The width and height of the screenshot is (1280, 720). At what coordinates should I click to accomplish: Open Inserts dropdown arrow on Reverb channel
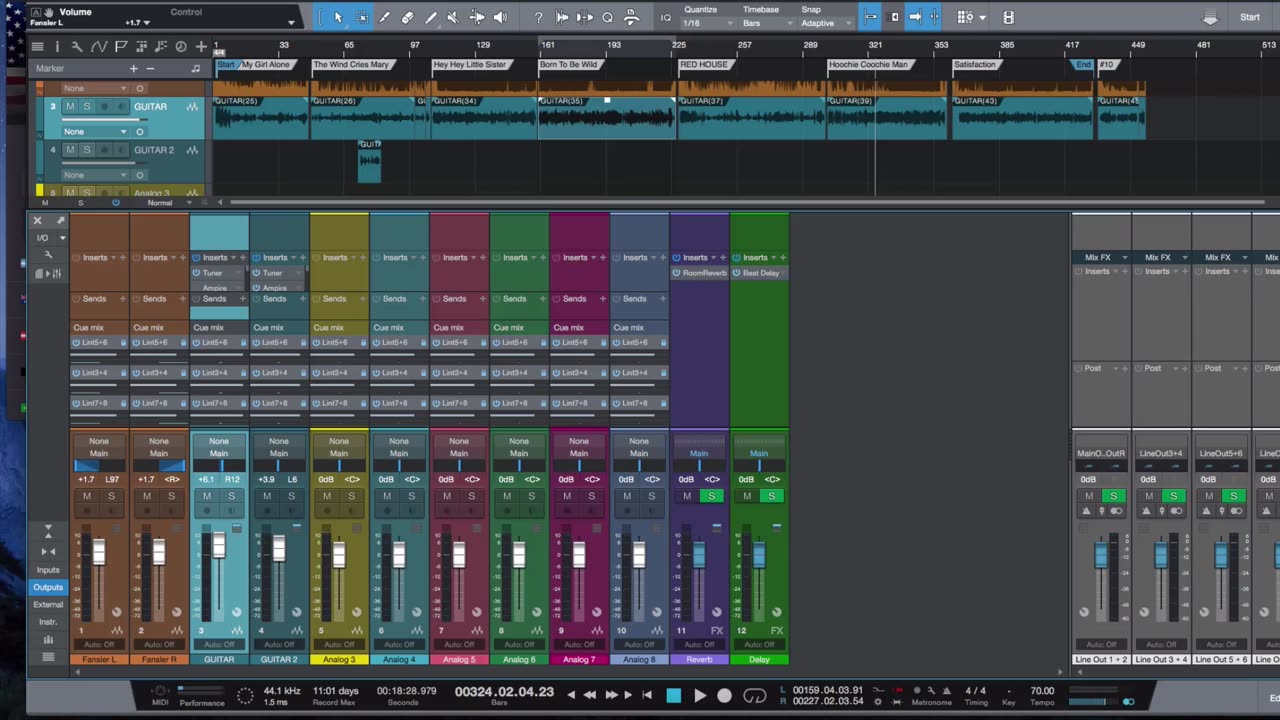pyautogui.click(x=715, y=257)
